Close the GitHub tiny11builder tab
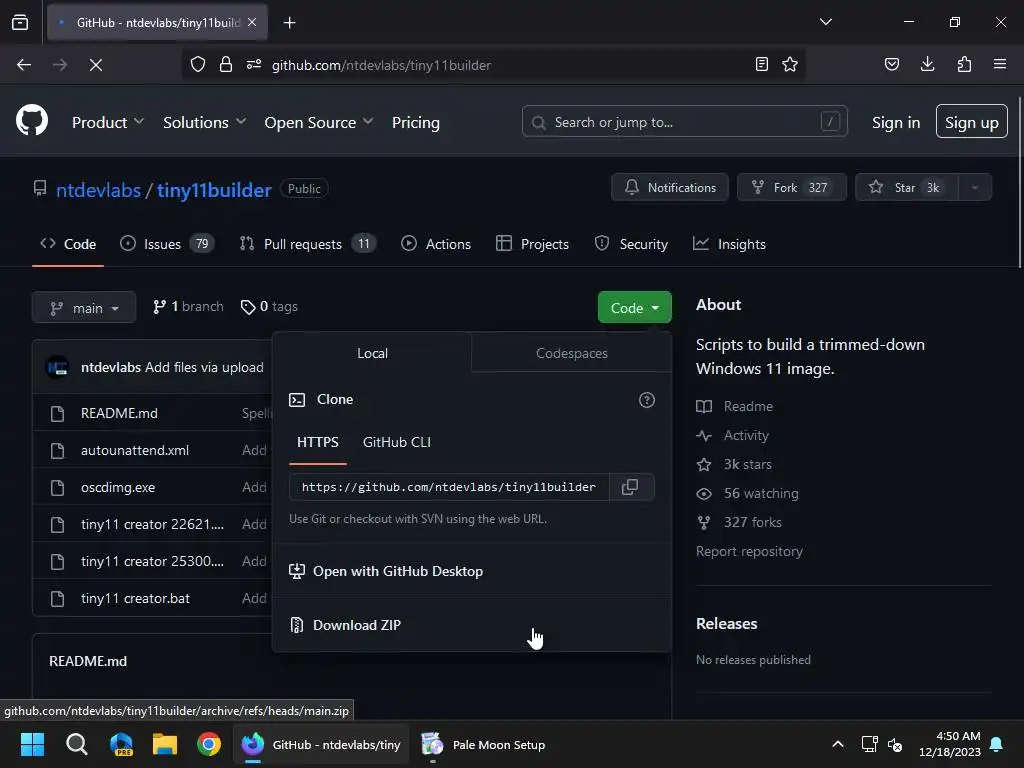 point(252,22)
